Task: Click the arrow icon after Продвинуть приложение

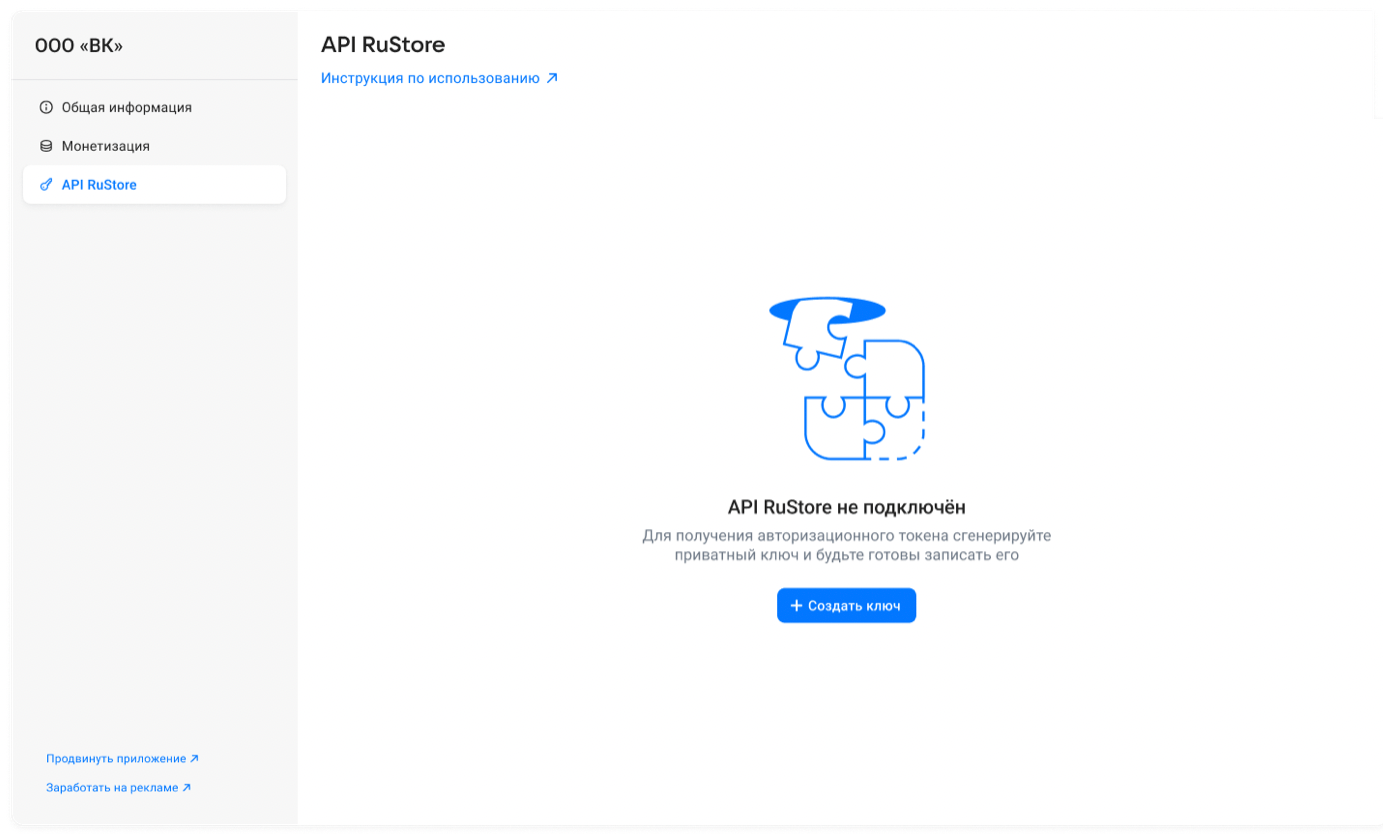Action: pyautogui.click(x=195, y=759)
